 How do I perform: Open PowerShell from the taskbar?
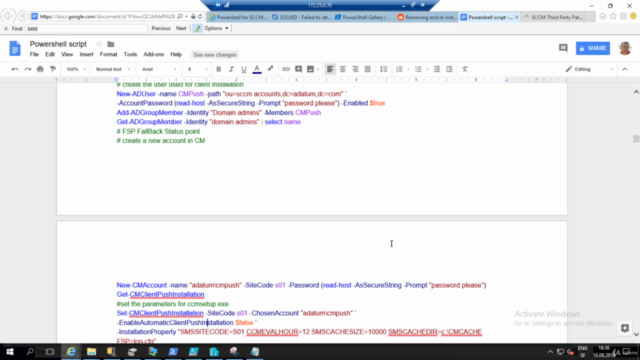coord(173,351)
